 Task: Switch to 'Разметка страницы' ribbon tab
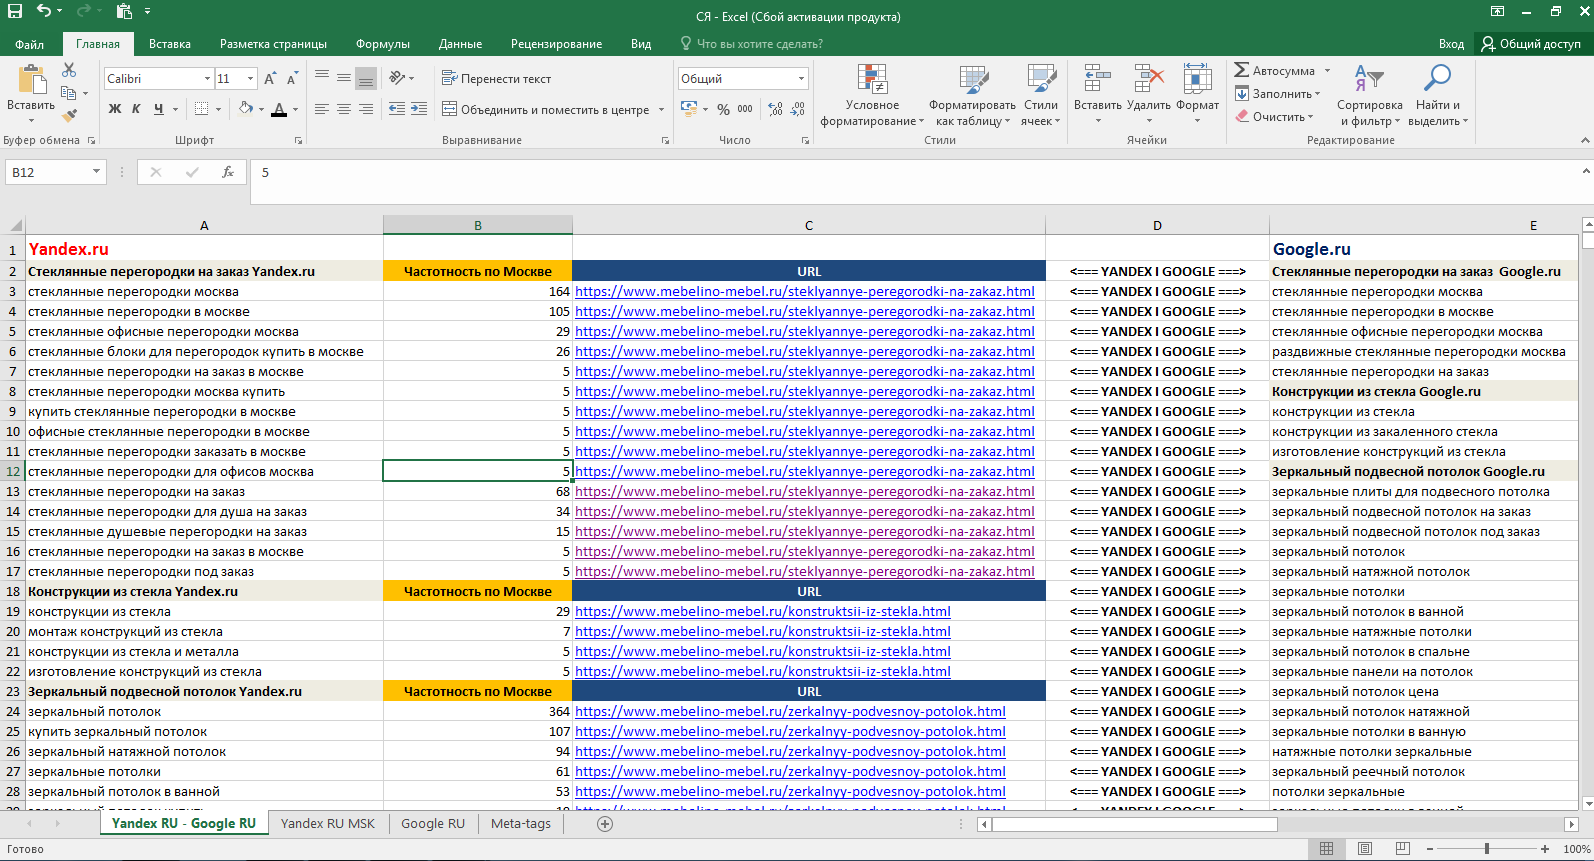pyautogui.click(x=273, y=44)
